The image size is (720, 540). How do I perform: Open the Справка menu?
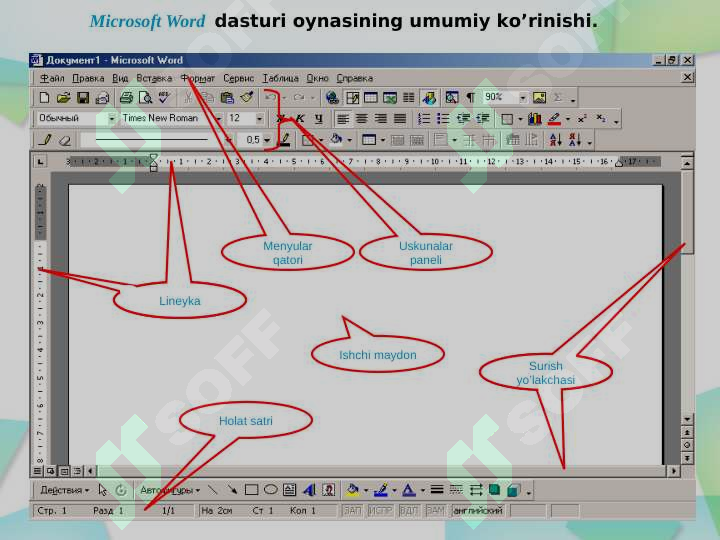tap(354, 78)
